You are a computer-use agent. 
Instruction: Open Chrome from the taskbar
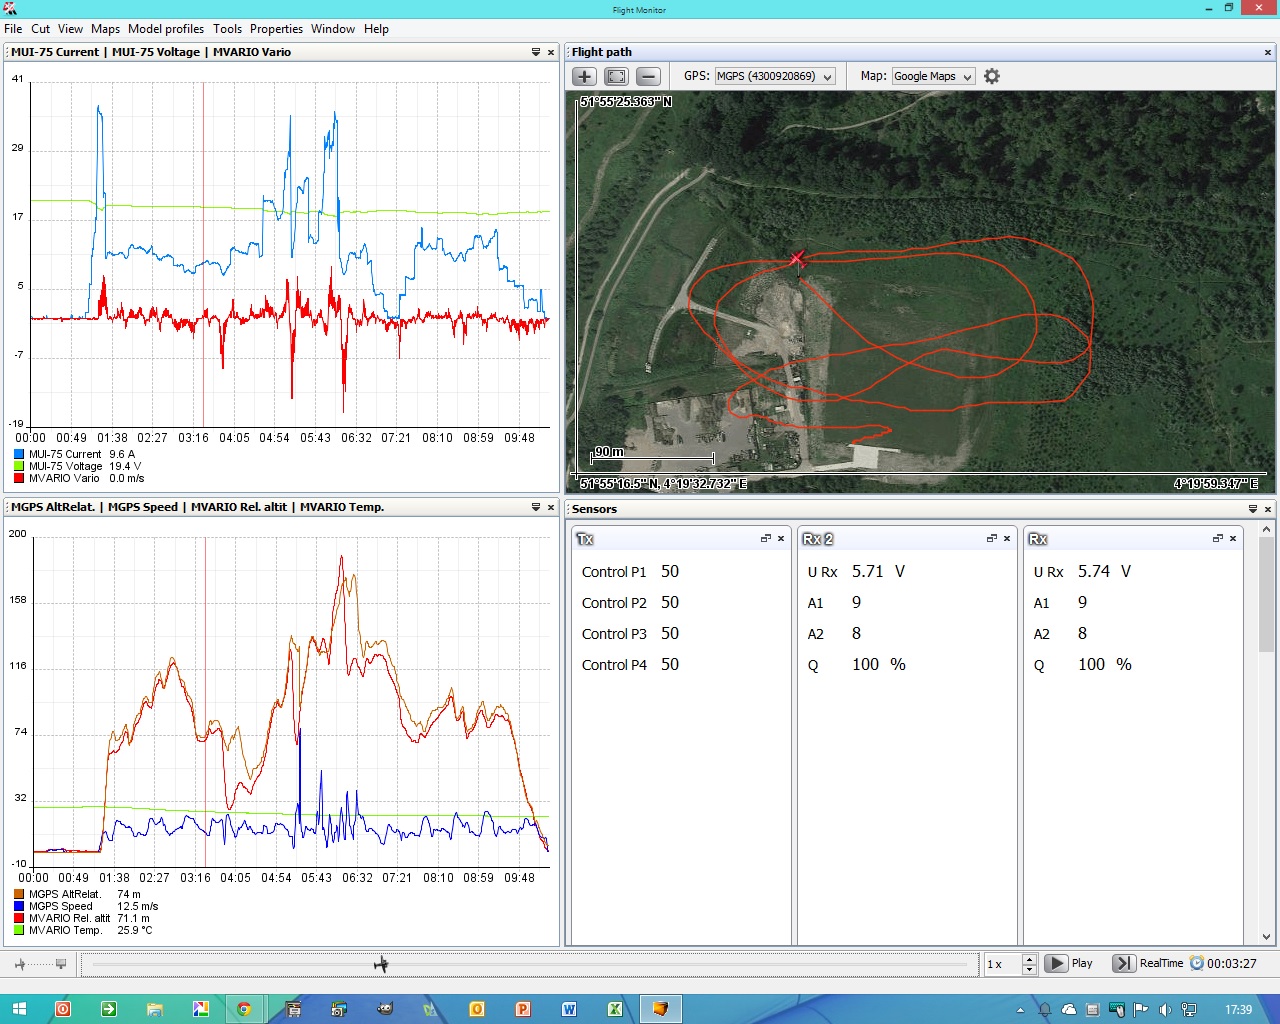(243, 1009)
